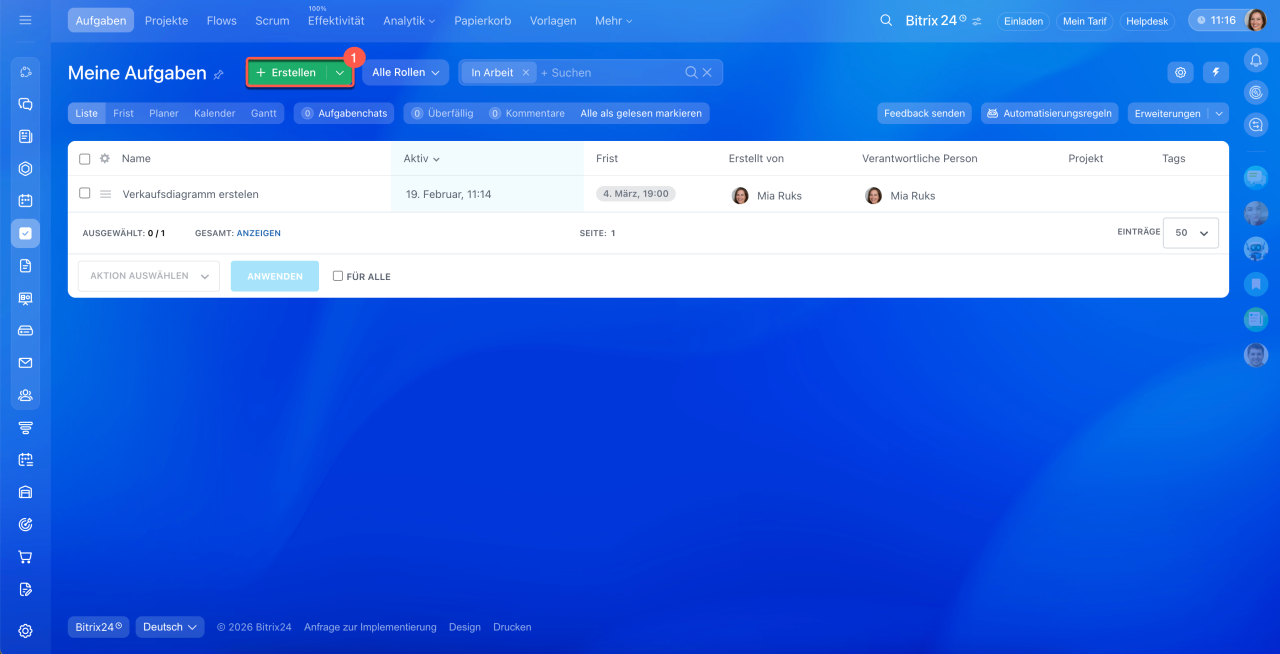Viewport: 1280px width, 654px height.
Task: Open the Online Store cart icon in left sidebar
Action: (26, 557)
